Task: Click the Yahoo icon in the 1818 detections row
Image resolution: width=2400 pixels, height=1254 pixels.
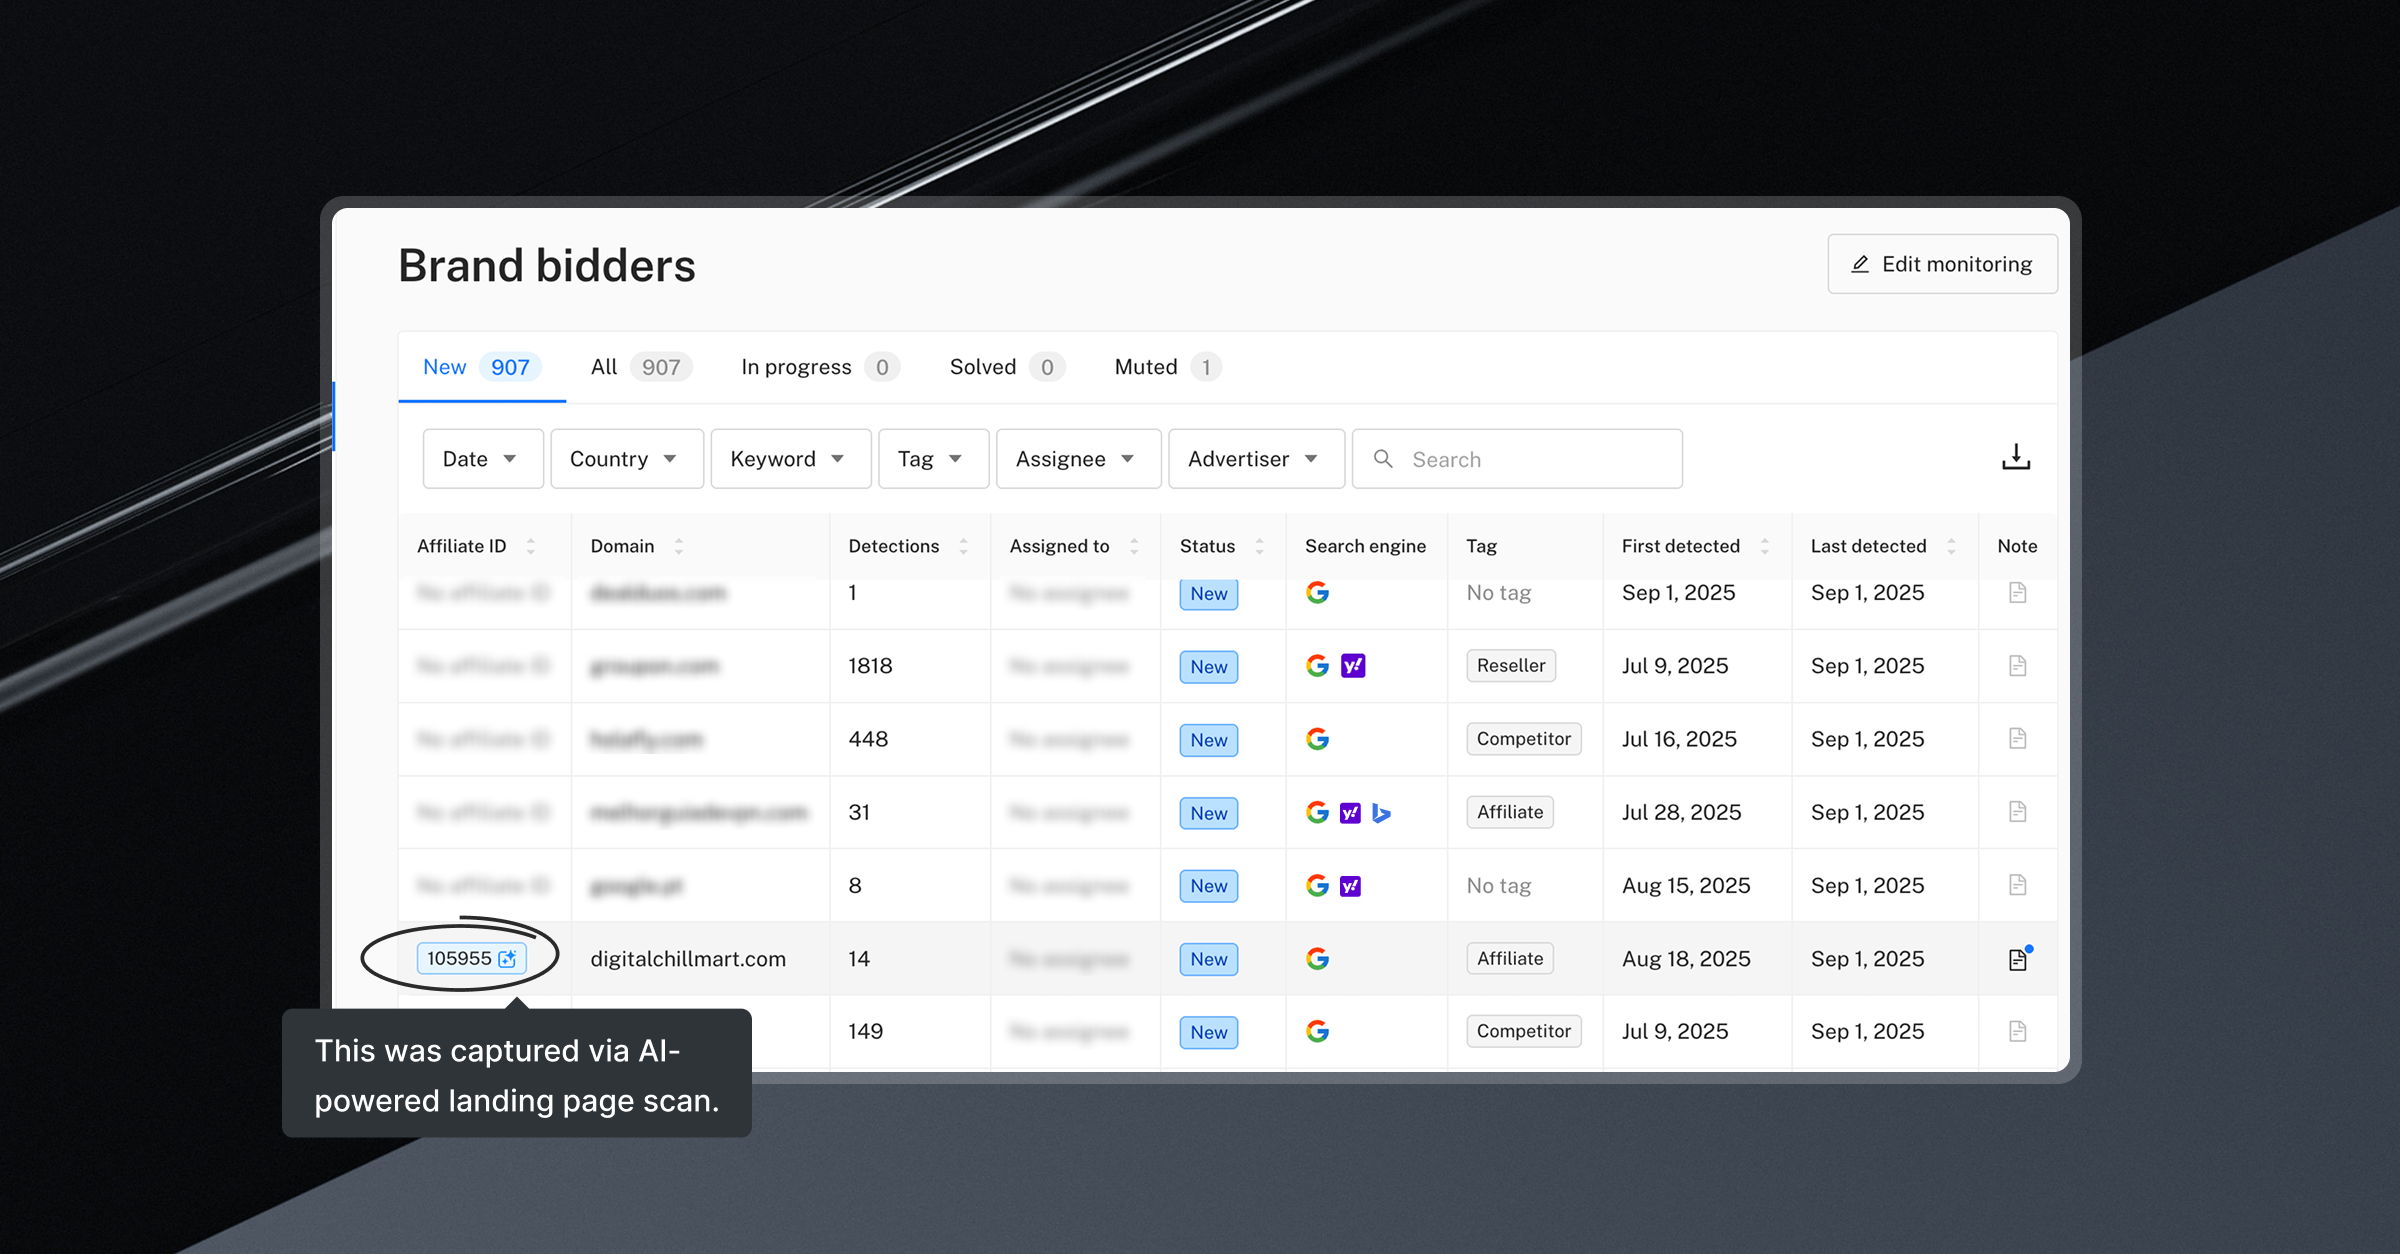Action: pos(1352,666)
